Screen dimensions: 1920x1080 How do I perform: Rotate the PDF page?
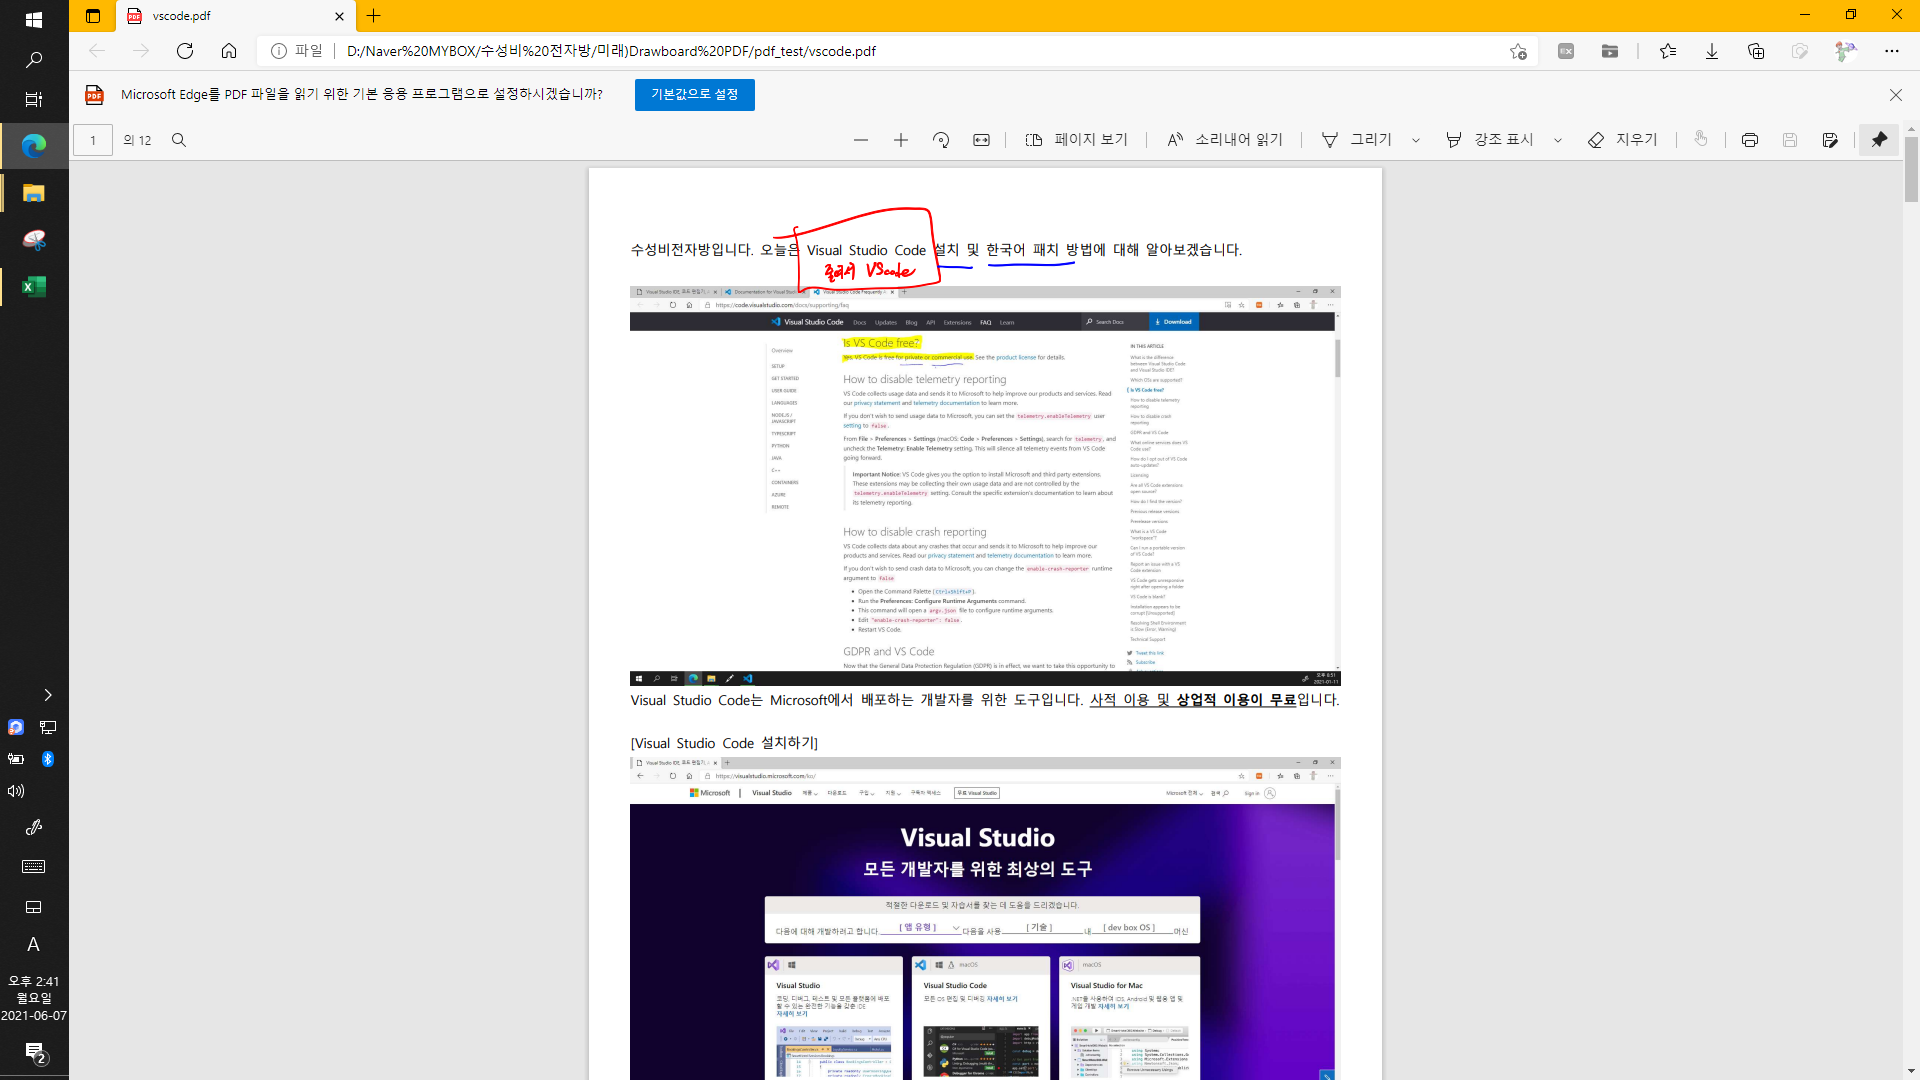(x=941, y=140)
